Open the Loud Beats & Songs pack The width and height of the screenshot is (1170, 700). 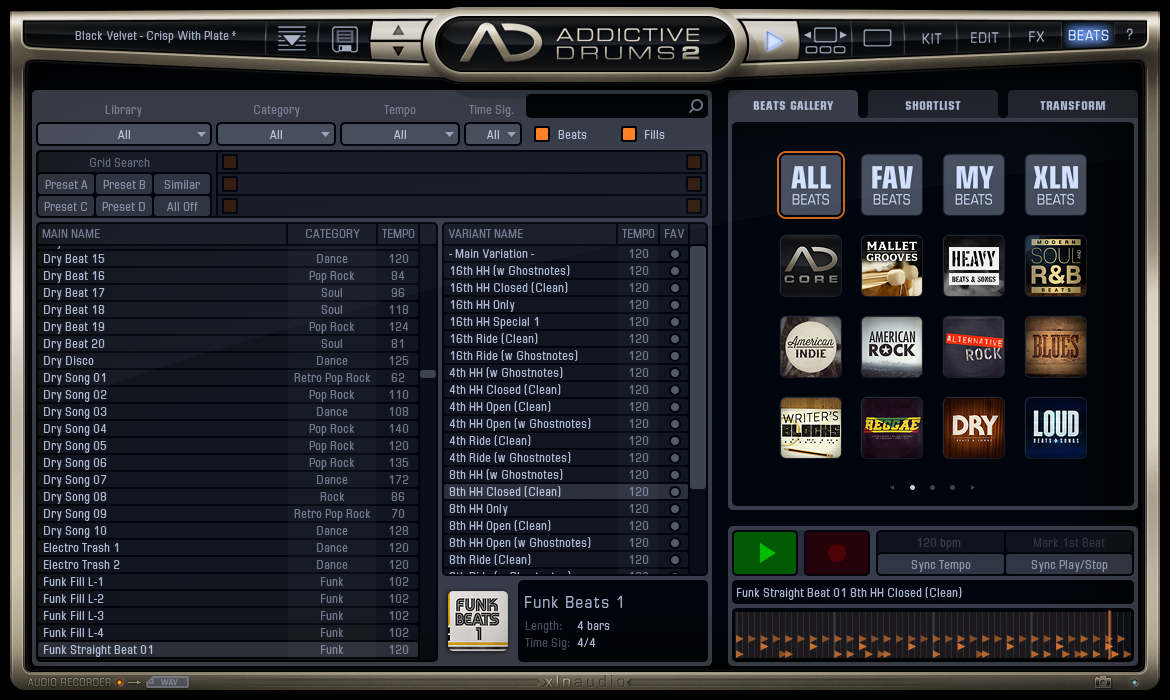(x=1055, y=428)
